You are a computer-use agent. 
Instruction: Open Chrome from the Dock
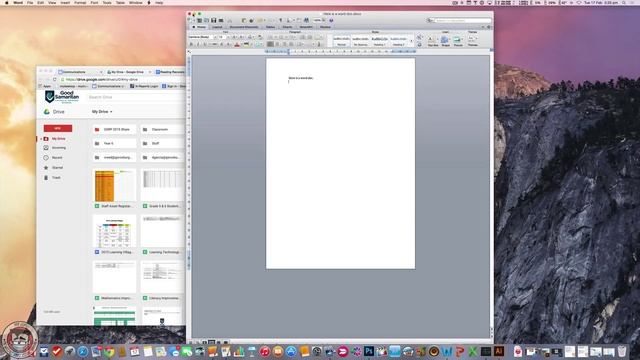pos(109,351)
